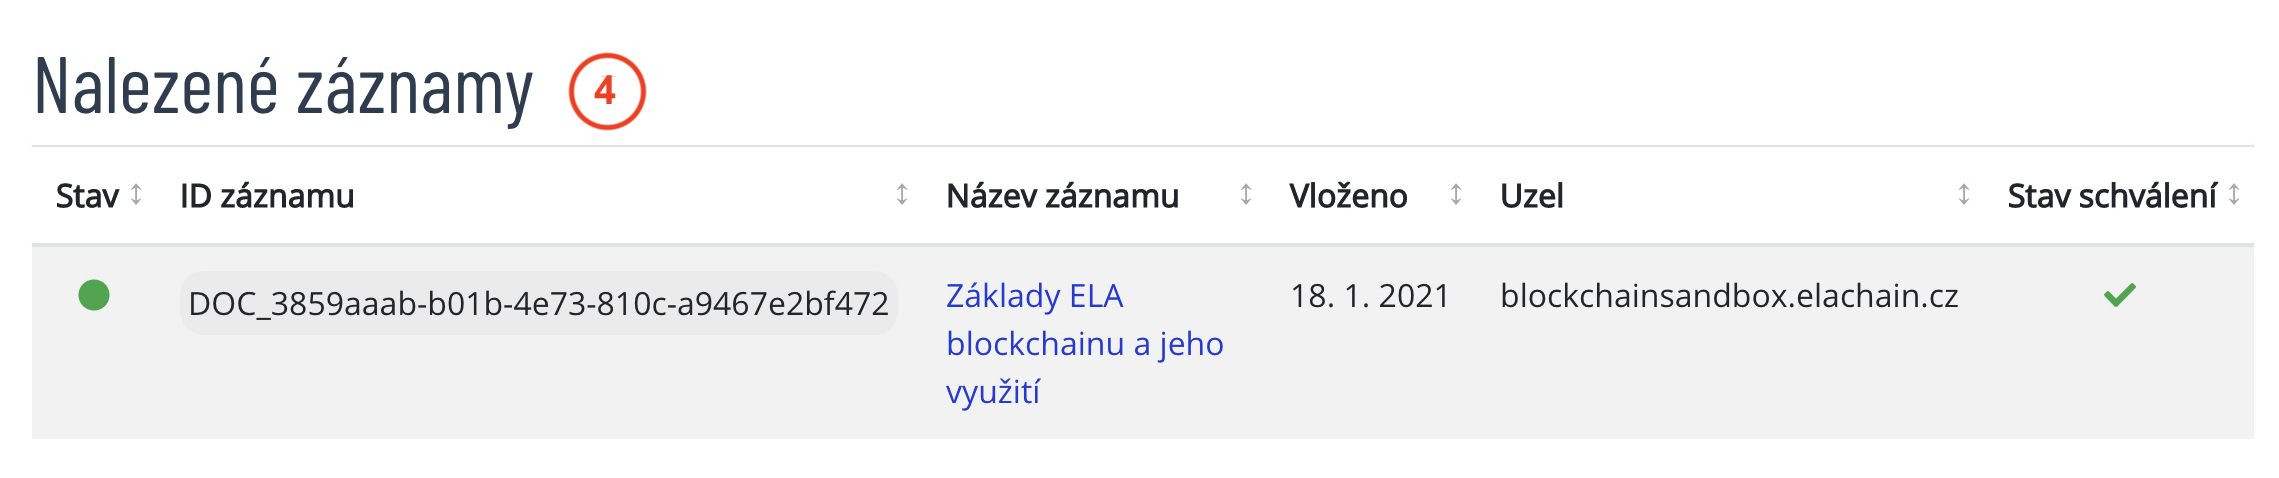The height and width of the screenshot is (478, 2279).
Task: Click the blockchainsandbox.elachain.cz node cell
Action: coord(1729,296)
